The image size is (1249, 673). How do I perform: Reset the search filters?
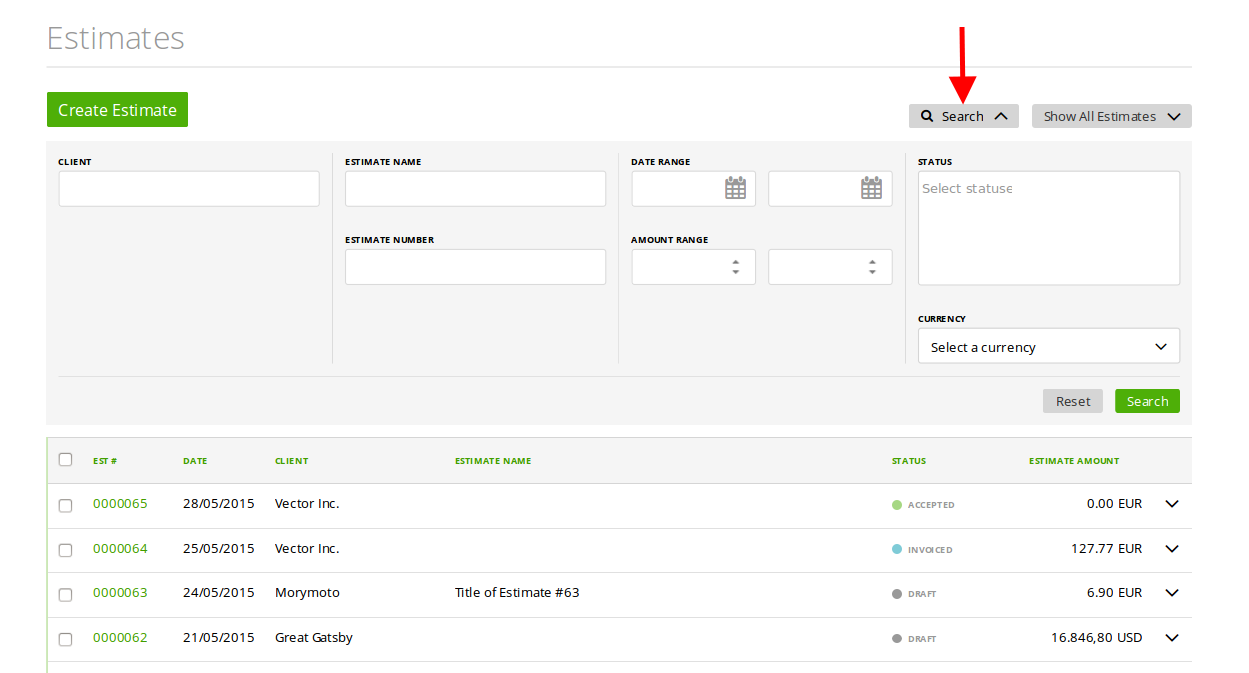[x=1073, y=401]
